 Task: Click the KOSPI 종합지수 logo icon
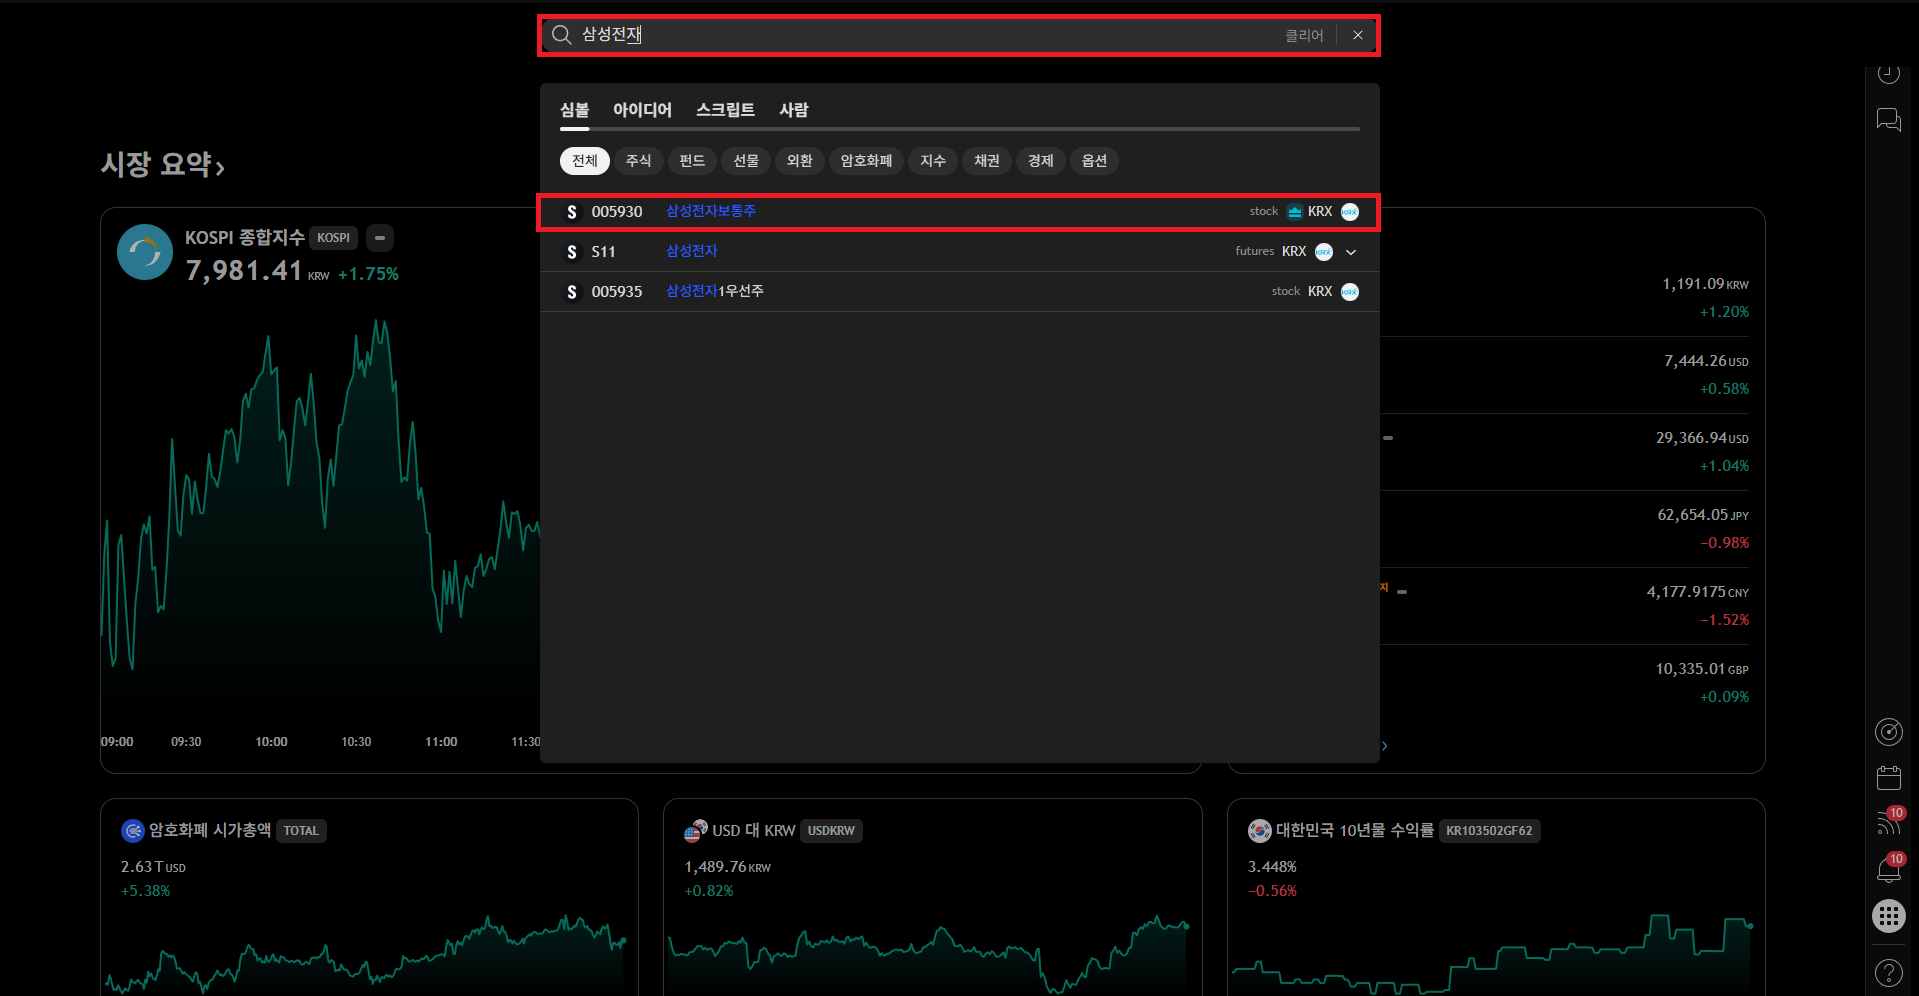[x=145, y=252]
